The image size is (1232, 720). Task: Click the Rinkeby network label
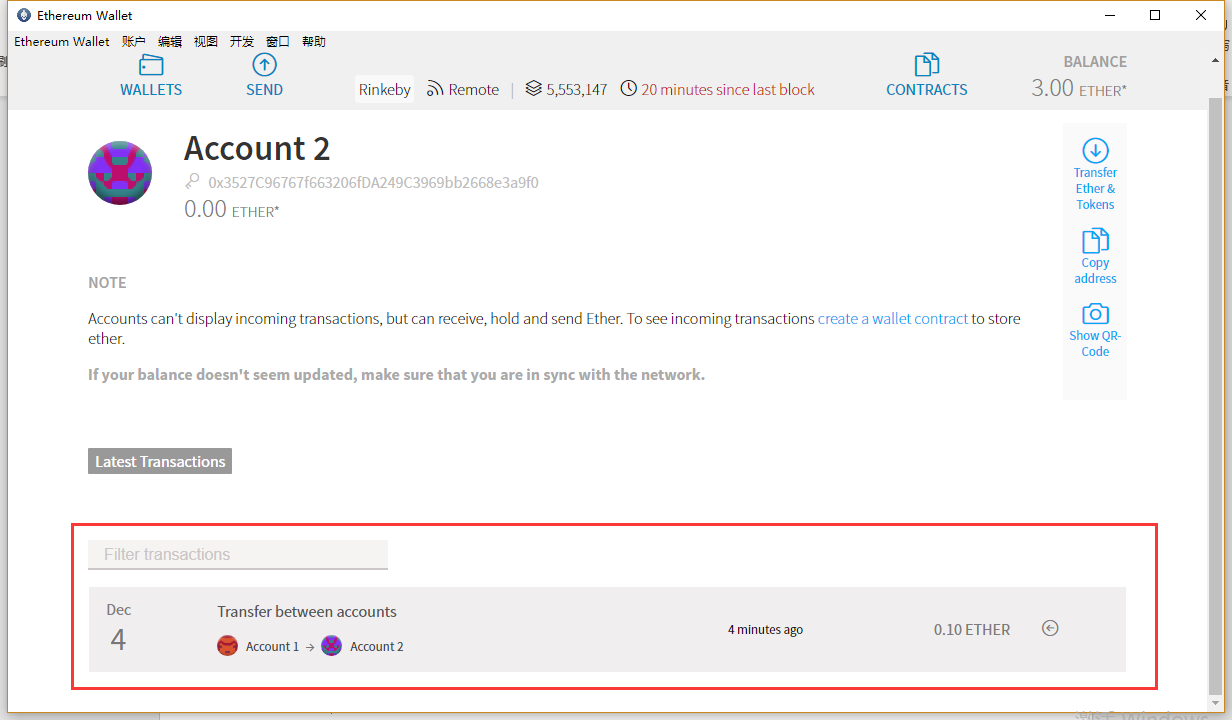(385, 89)
